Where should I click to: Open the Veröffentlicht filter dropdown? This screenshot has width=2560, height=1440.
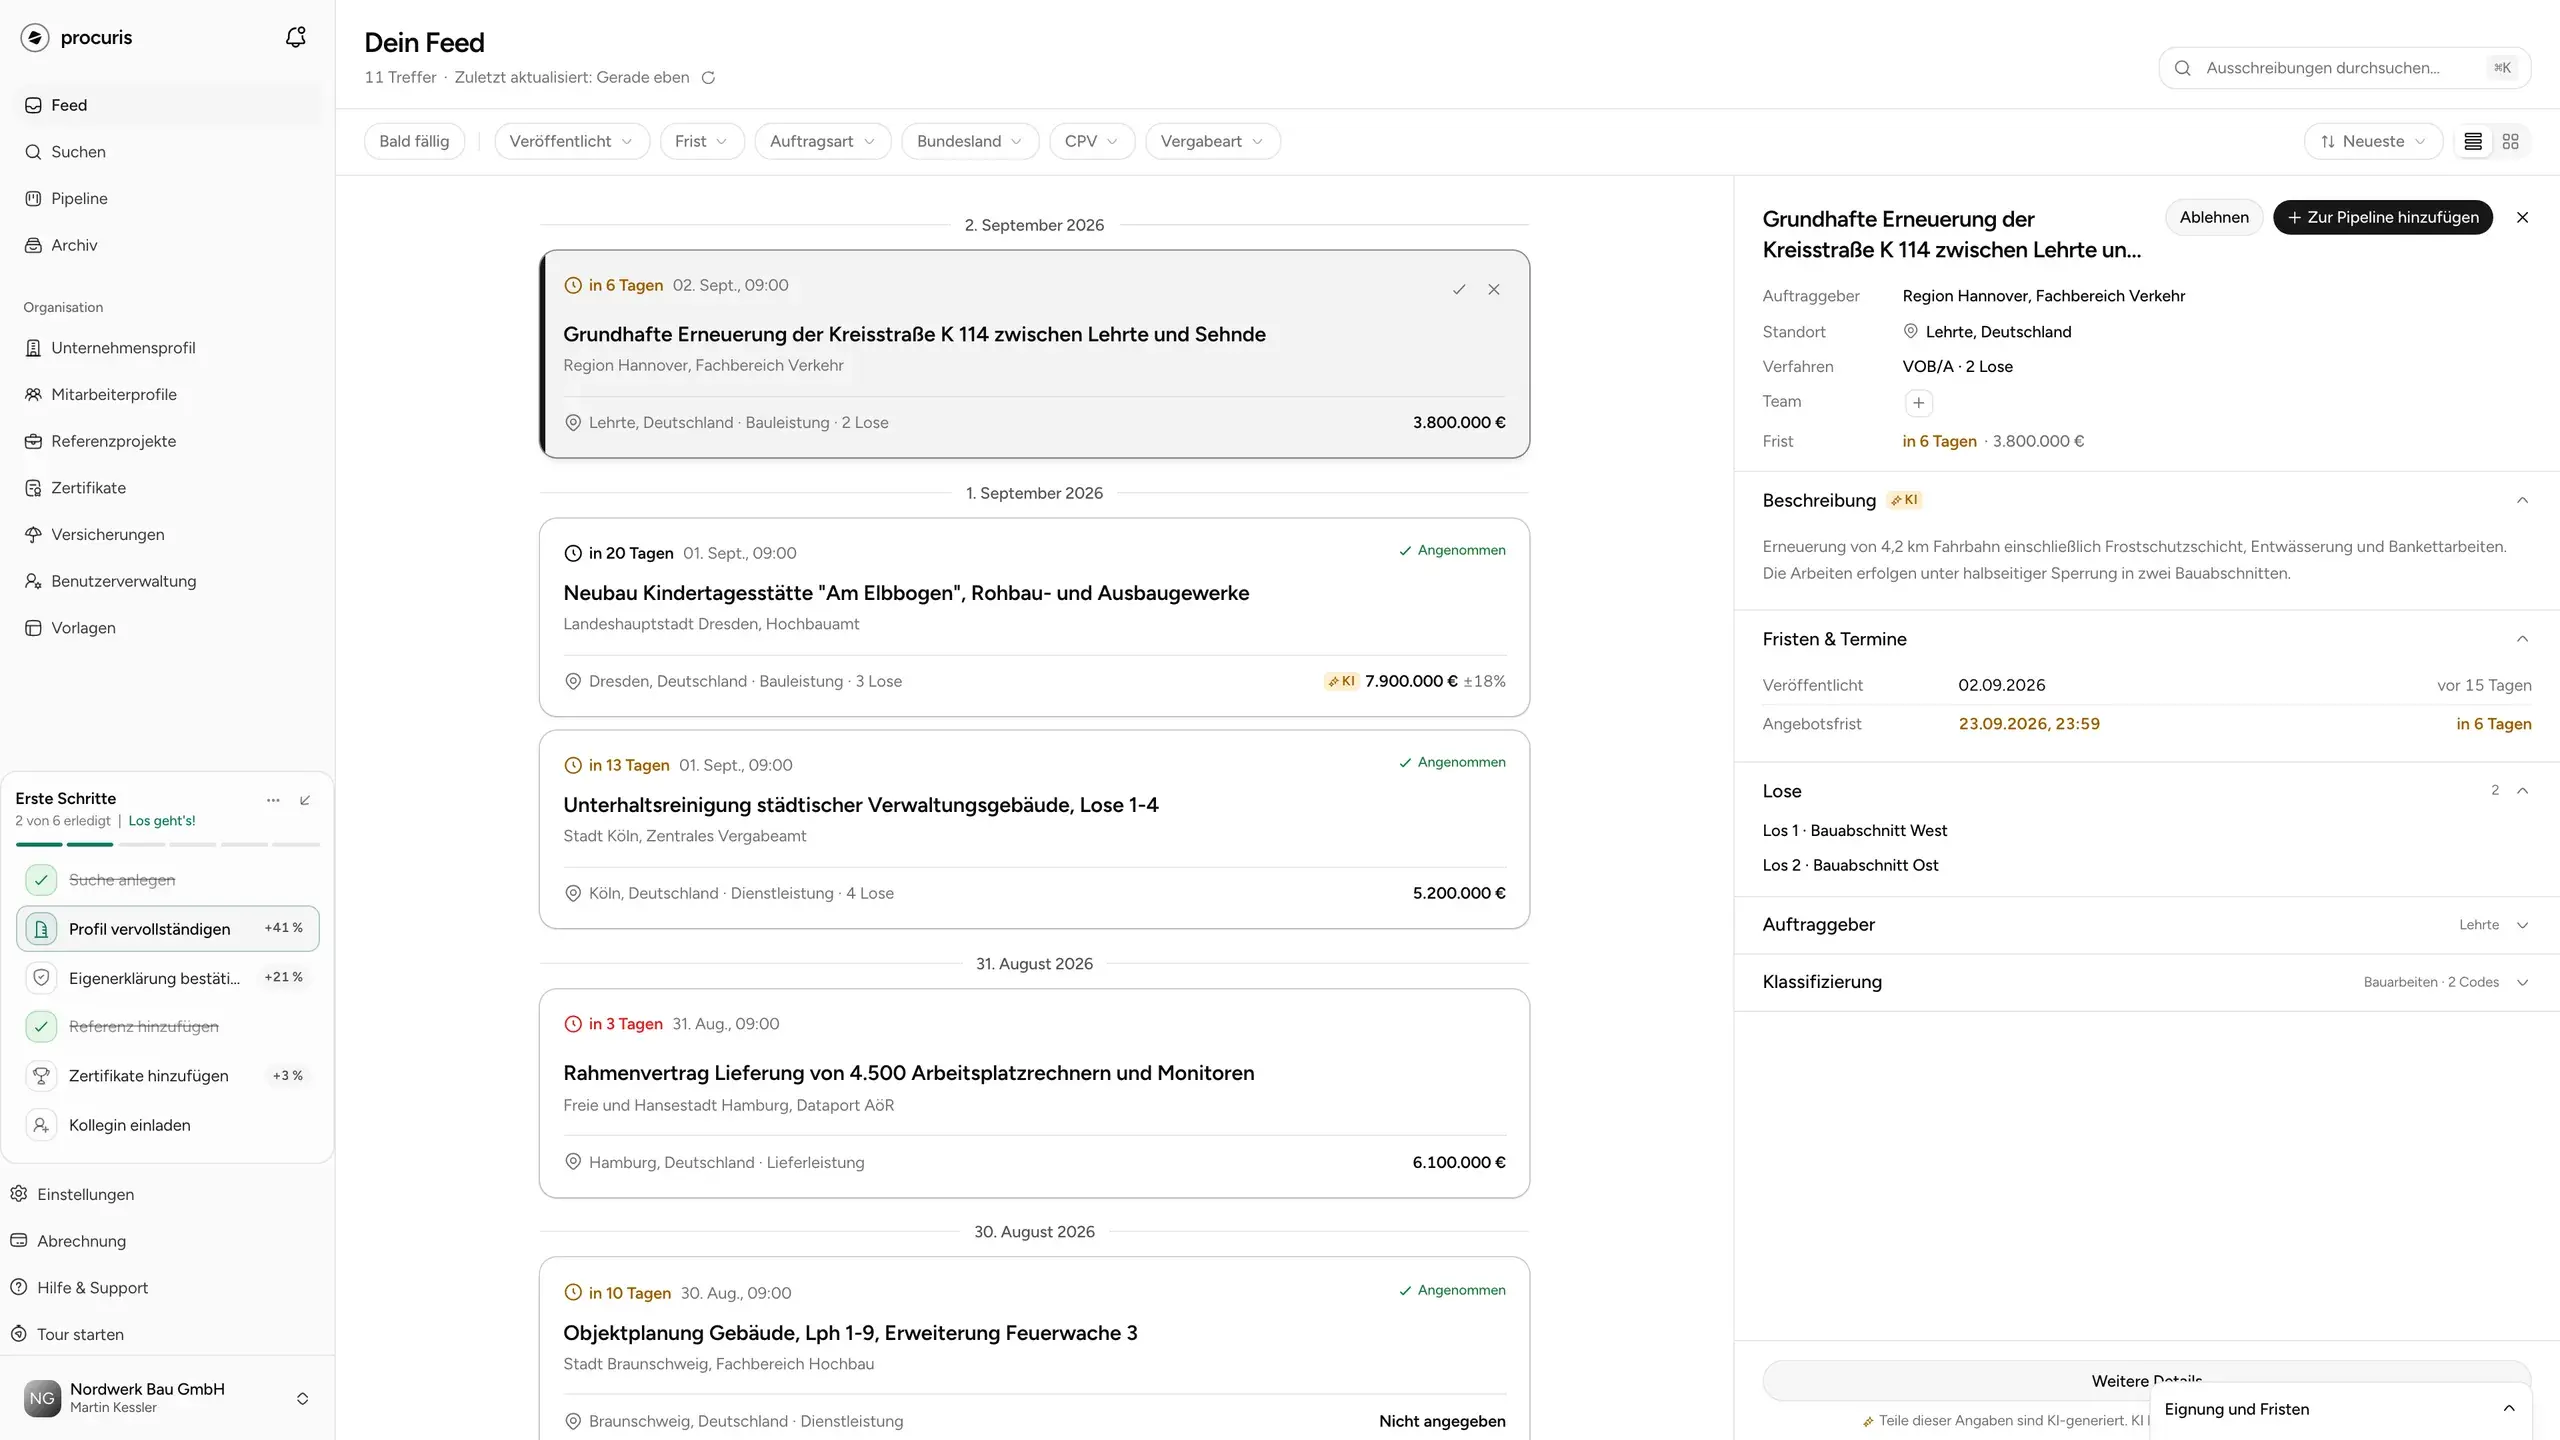pyautogui.click(x=571, y=141)
